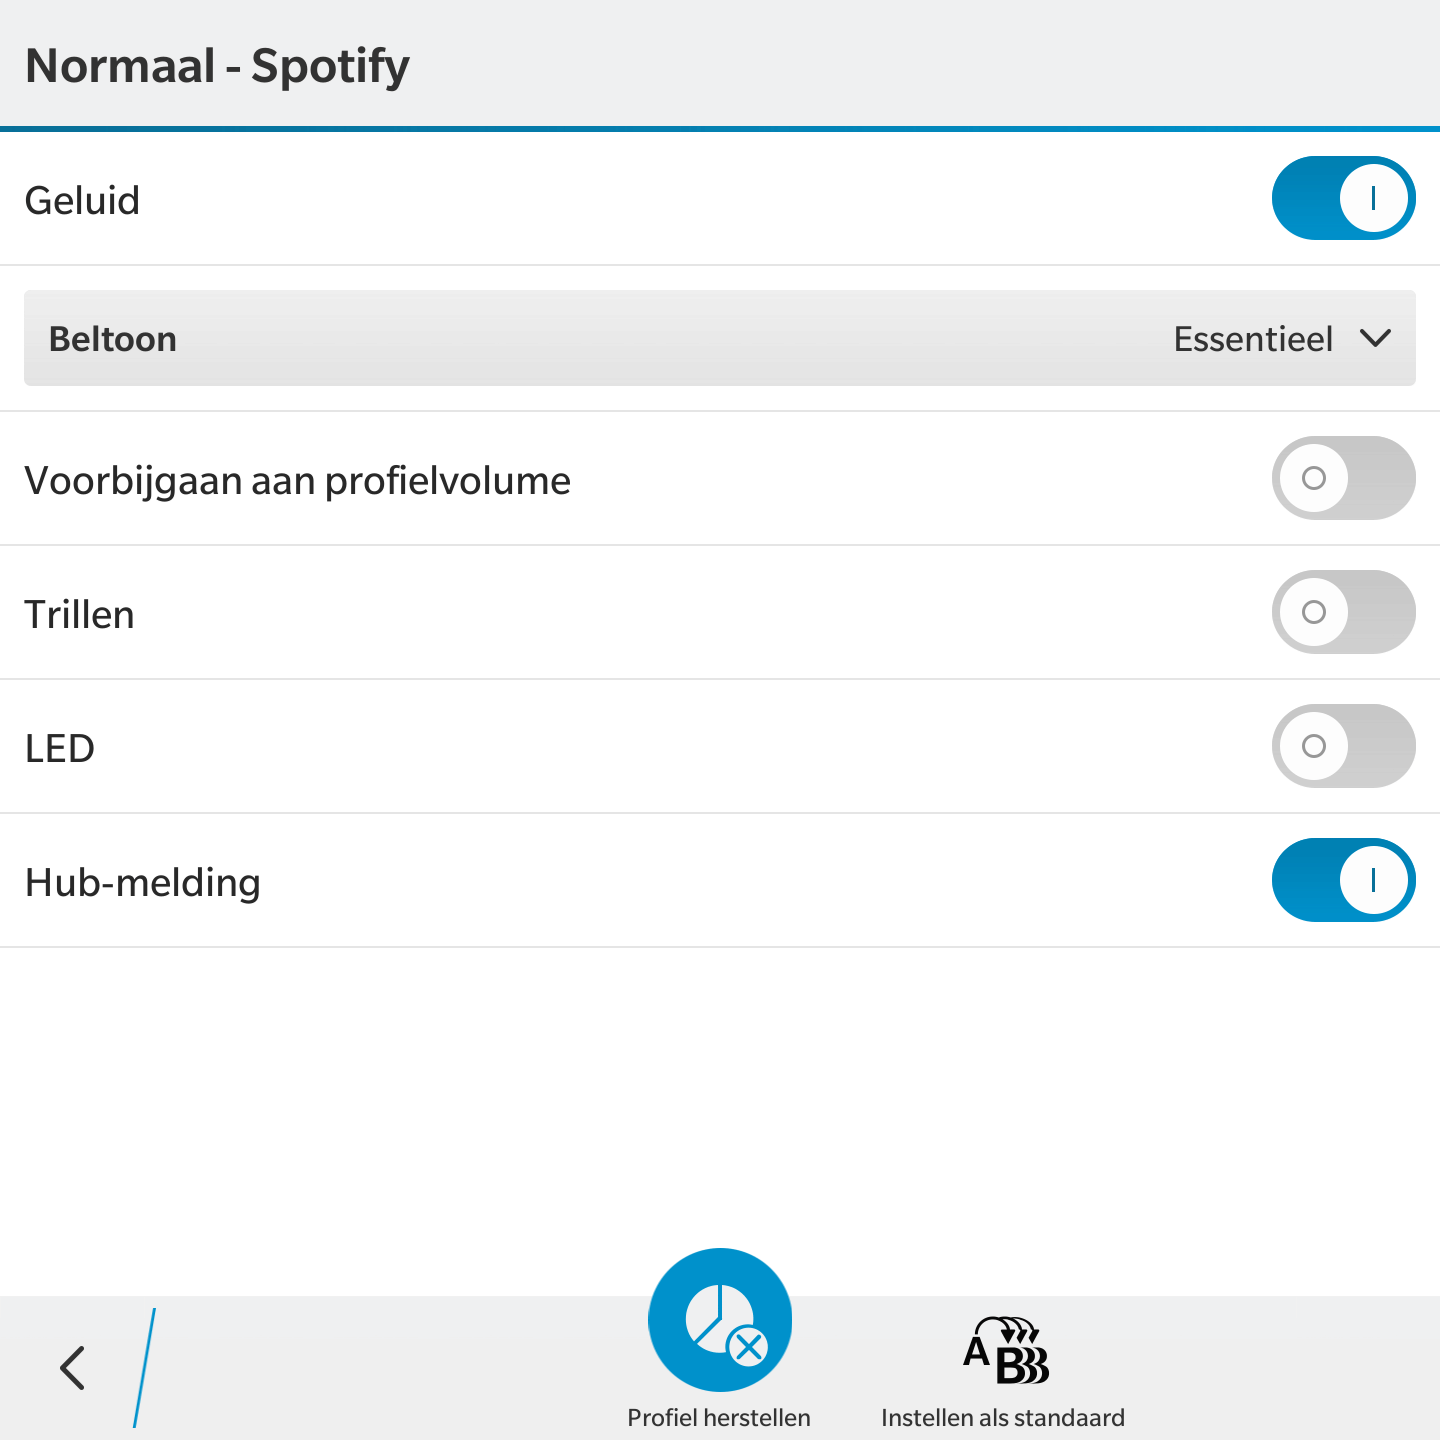Select the Geluid row label
The height and width of the screenshot is (1440, 1440).
pos(82,200)
